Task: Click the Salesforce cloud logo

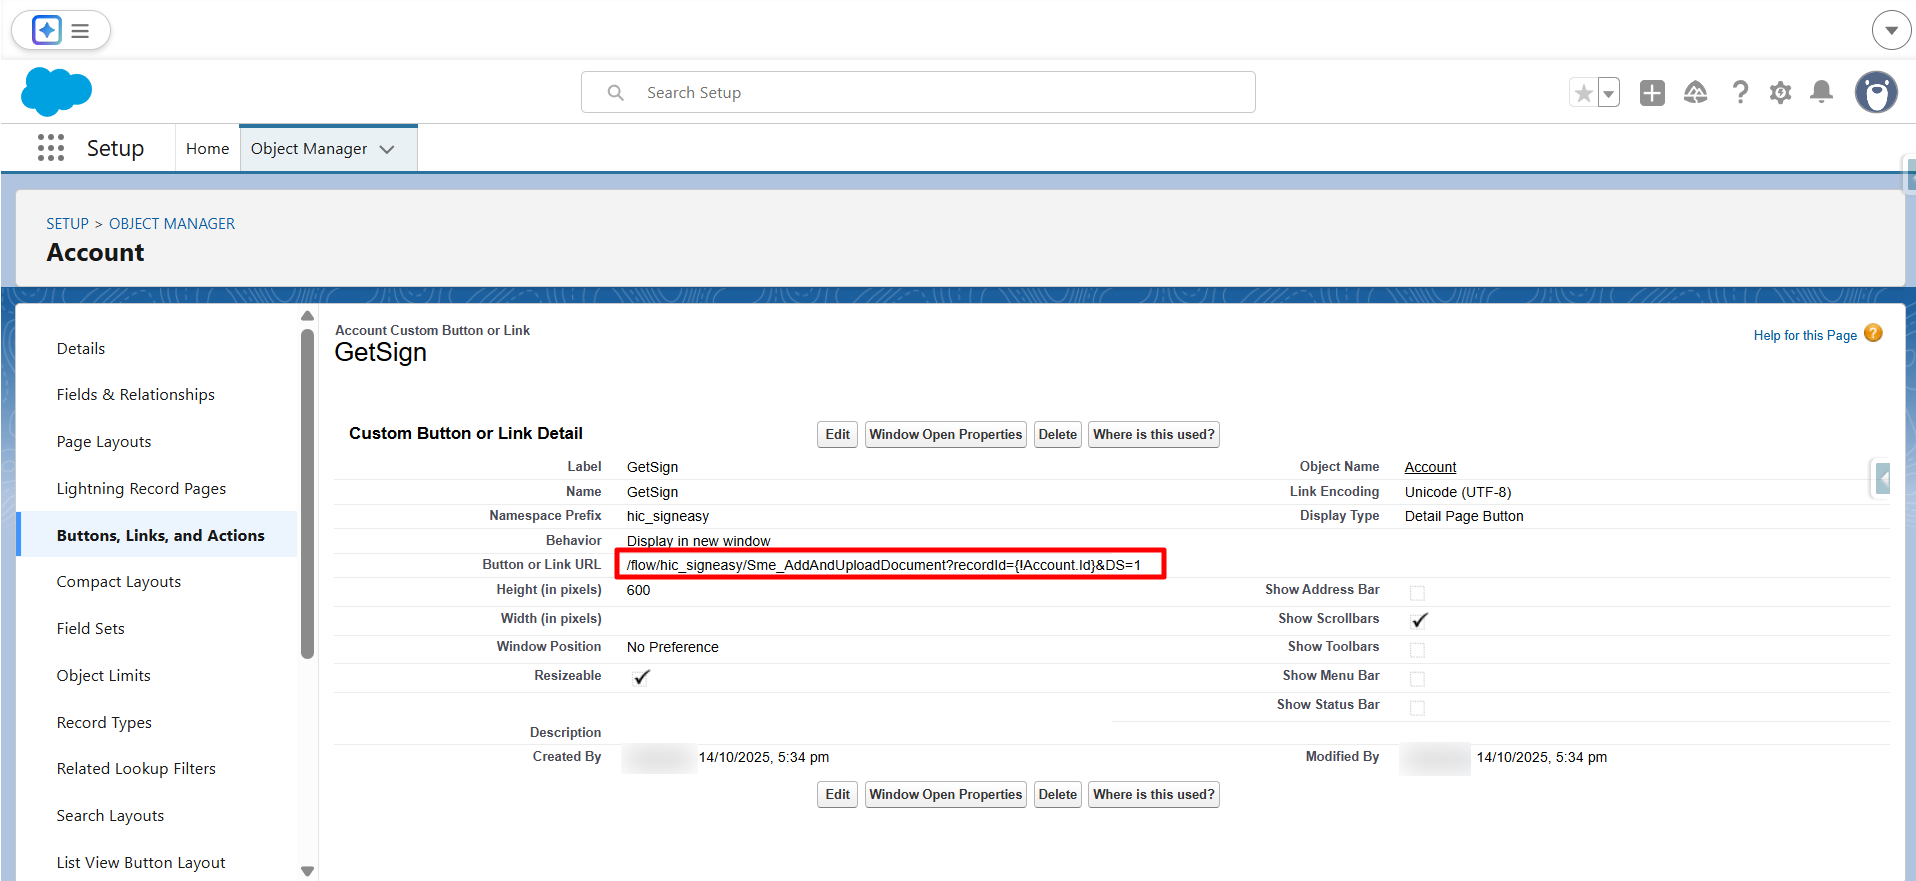Action: (x=56, y=92)
